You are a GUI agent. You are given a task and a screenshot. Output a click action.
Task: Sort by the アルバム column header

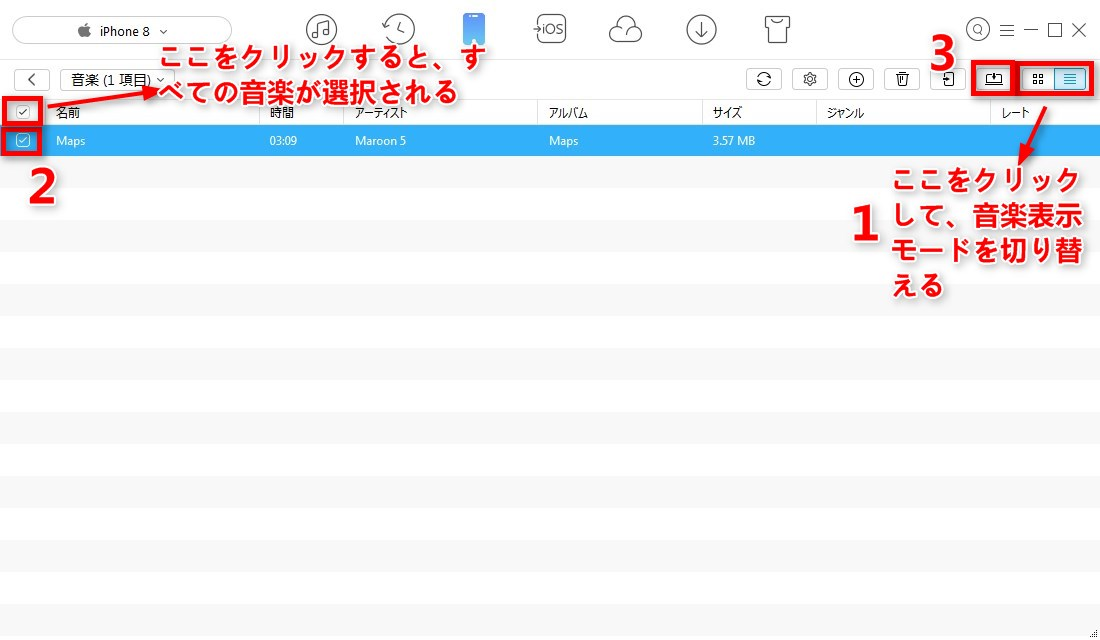point(568,112)
